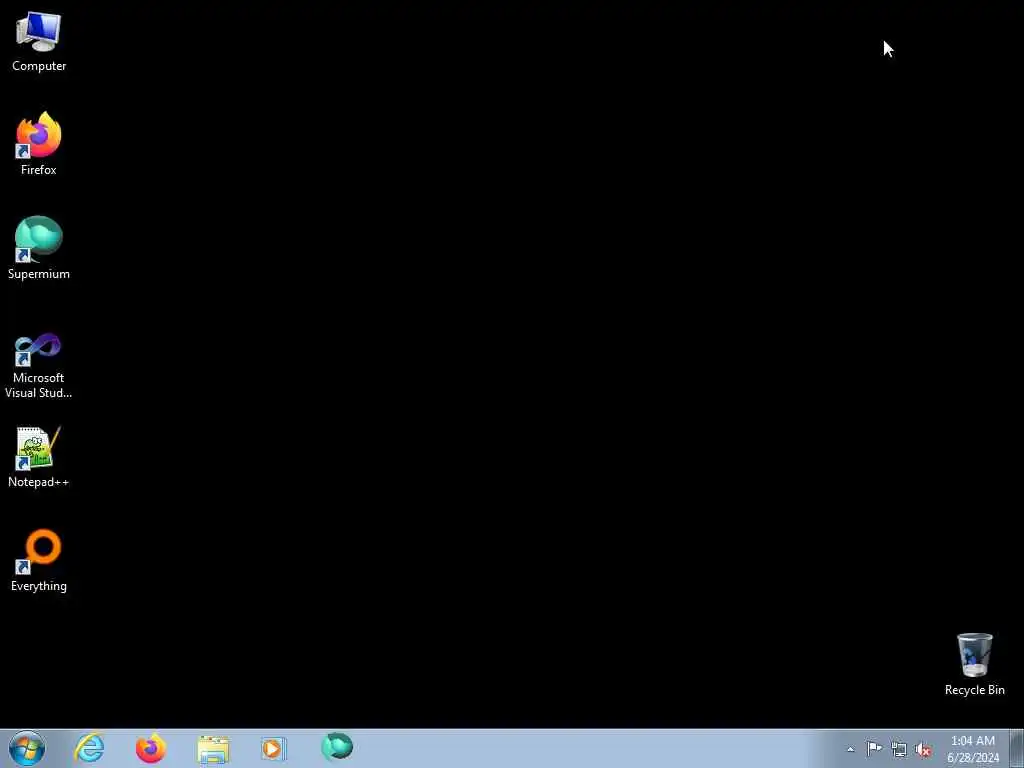Click the Show desktop button
1024x768 pixels.
[1017, 748]
